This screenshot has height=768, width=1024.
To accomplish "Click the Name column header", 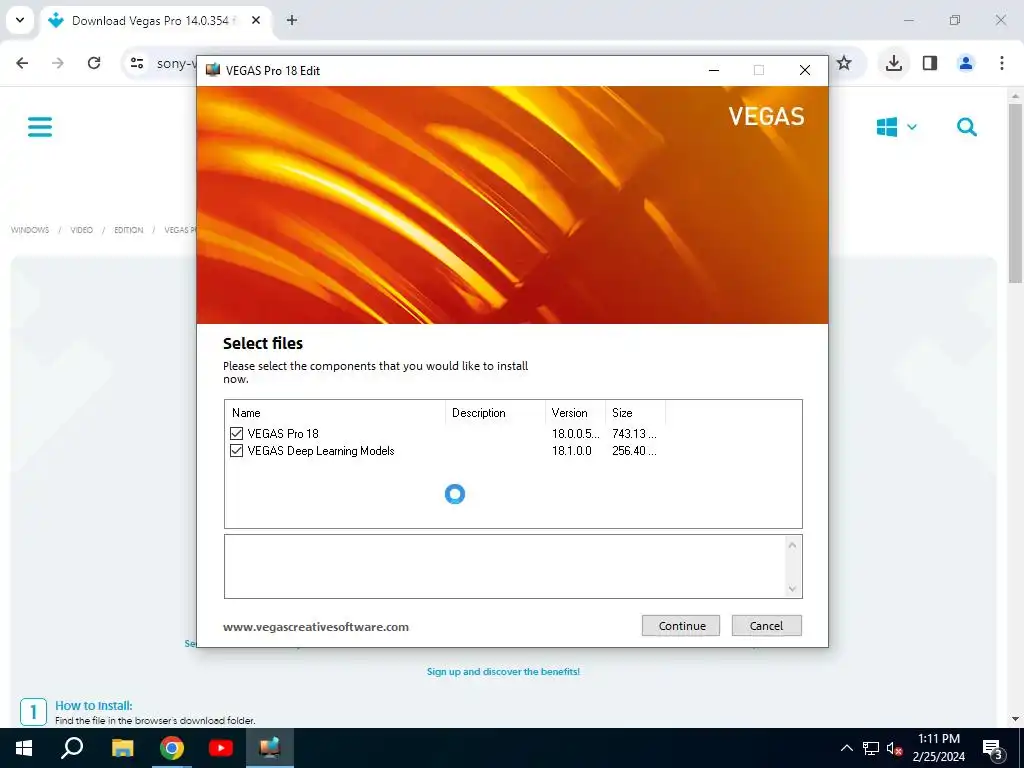I will (x=336, y=413).
